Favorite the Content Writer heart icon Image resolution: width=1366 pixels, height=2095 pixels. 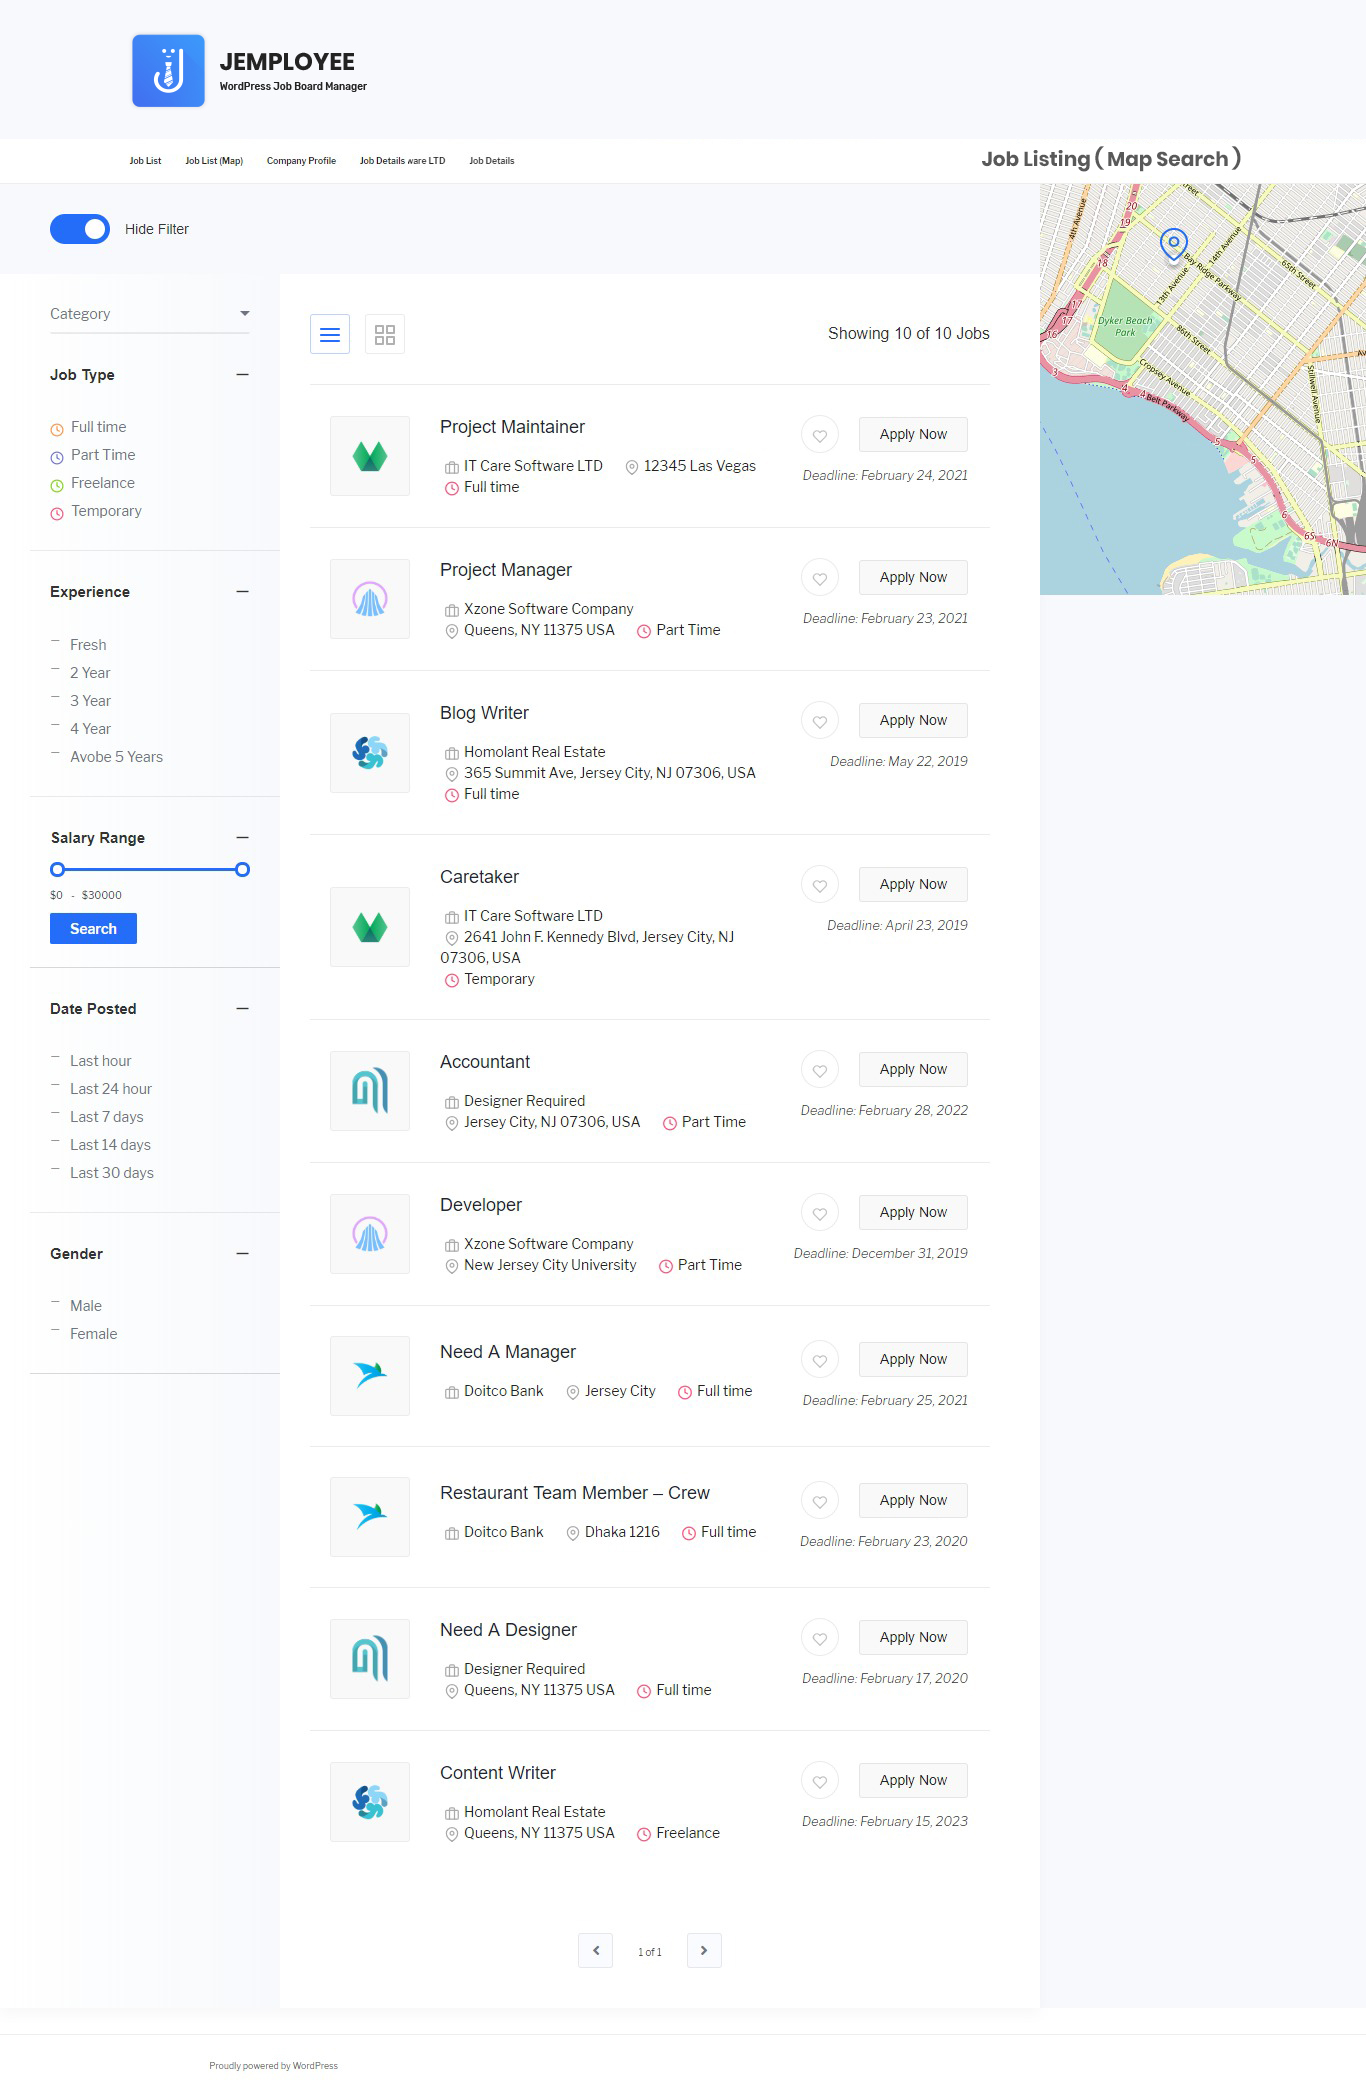click(820, 1781)
